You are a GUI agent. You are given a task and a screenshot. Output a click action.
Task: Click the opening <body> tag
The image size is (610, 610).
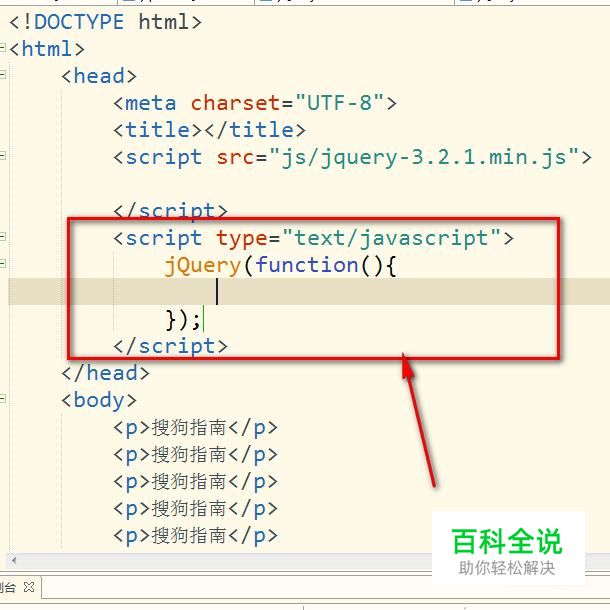99,400
